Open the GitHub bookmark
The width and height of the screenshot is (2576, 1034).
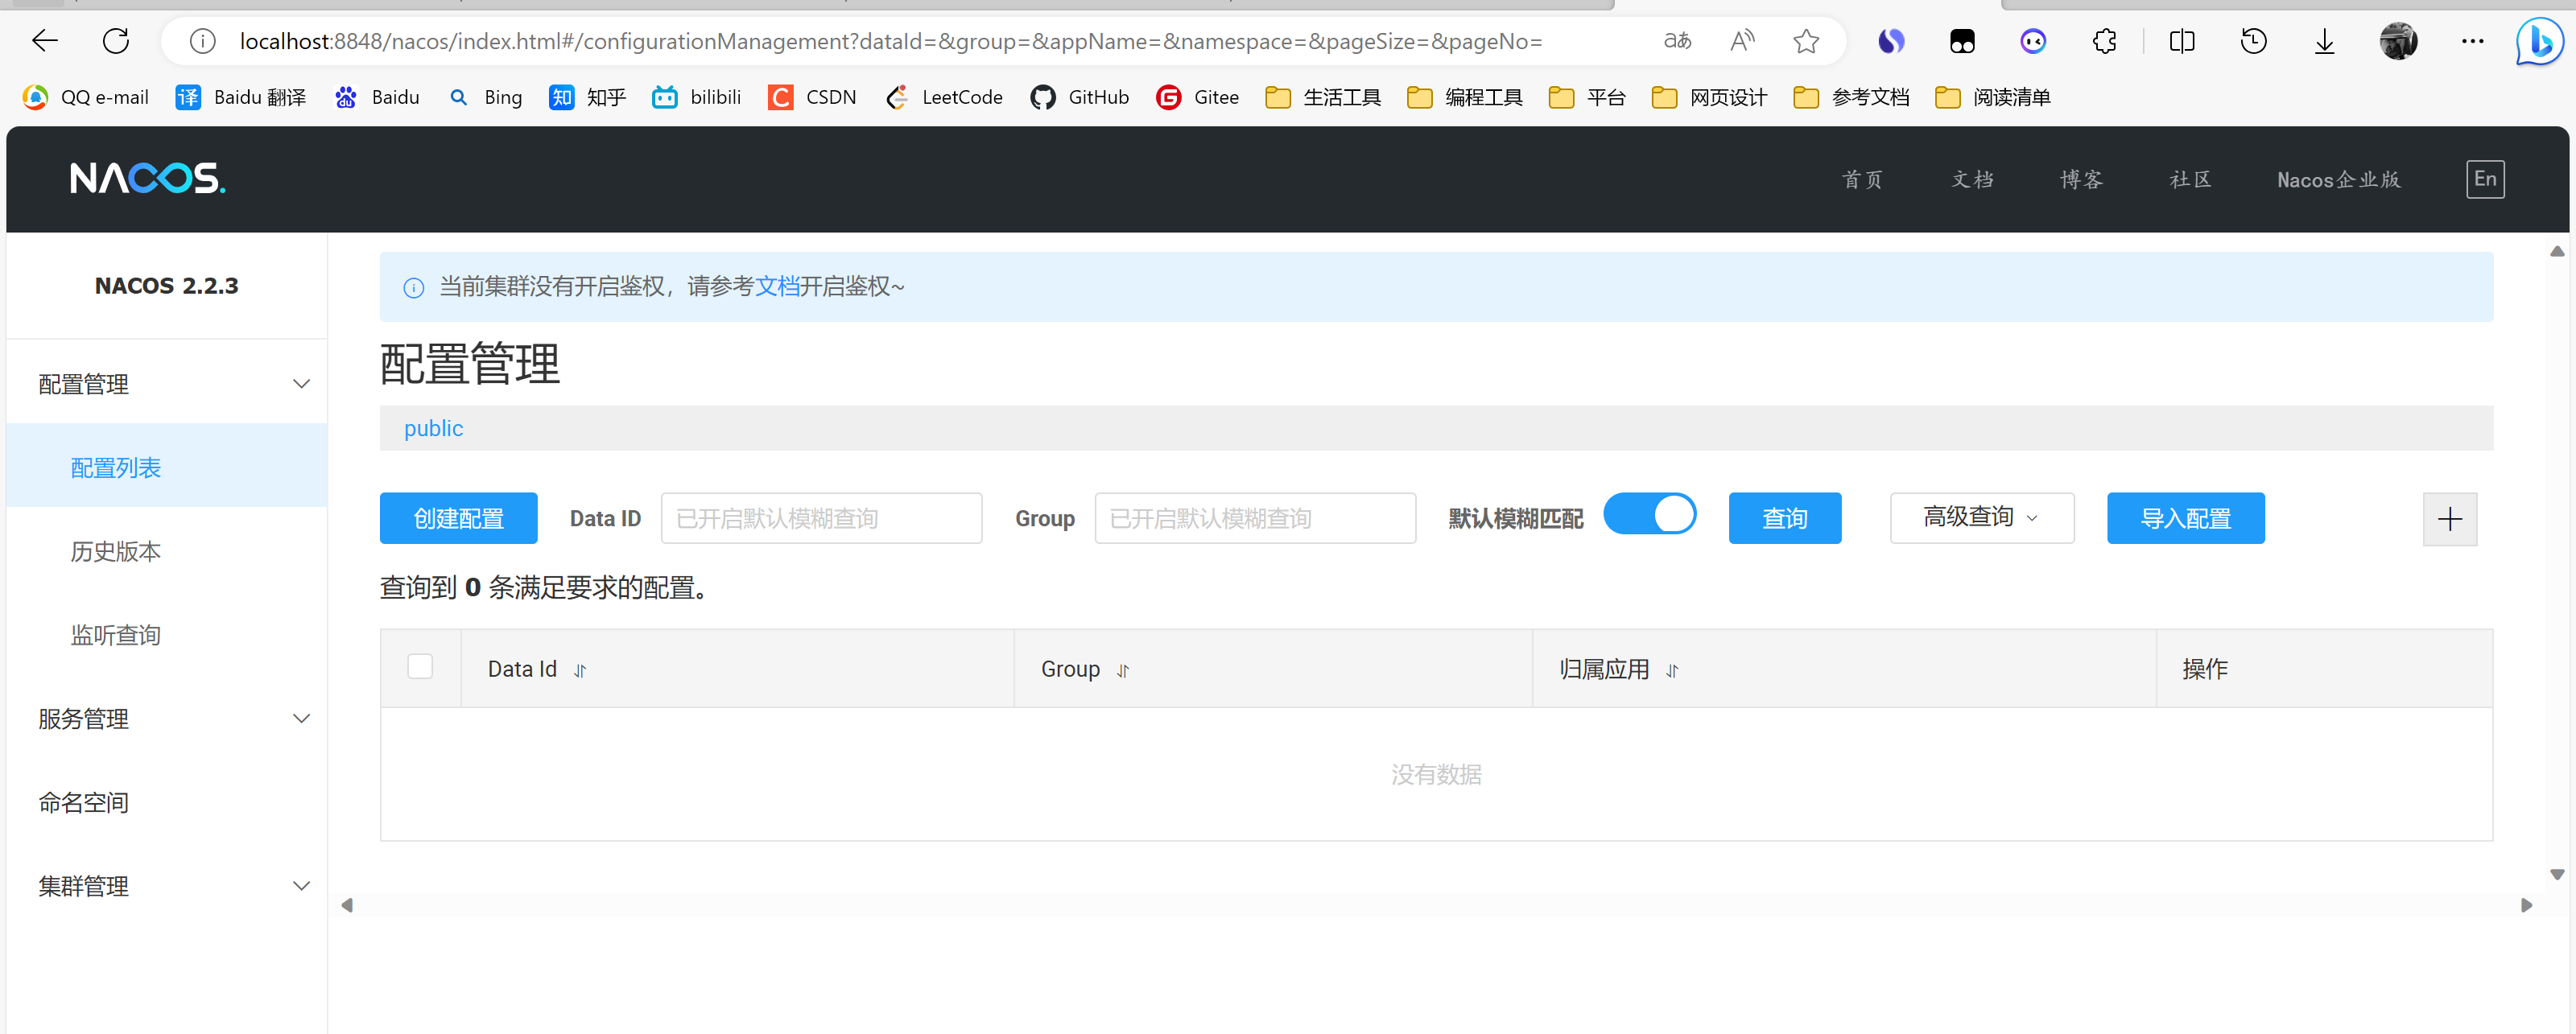[x=1080, y=97]
